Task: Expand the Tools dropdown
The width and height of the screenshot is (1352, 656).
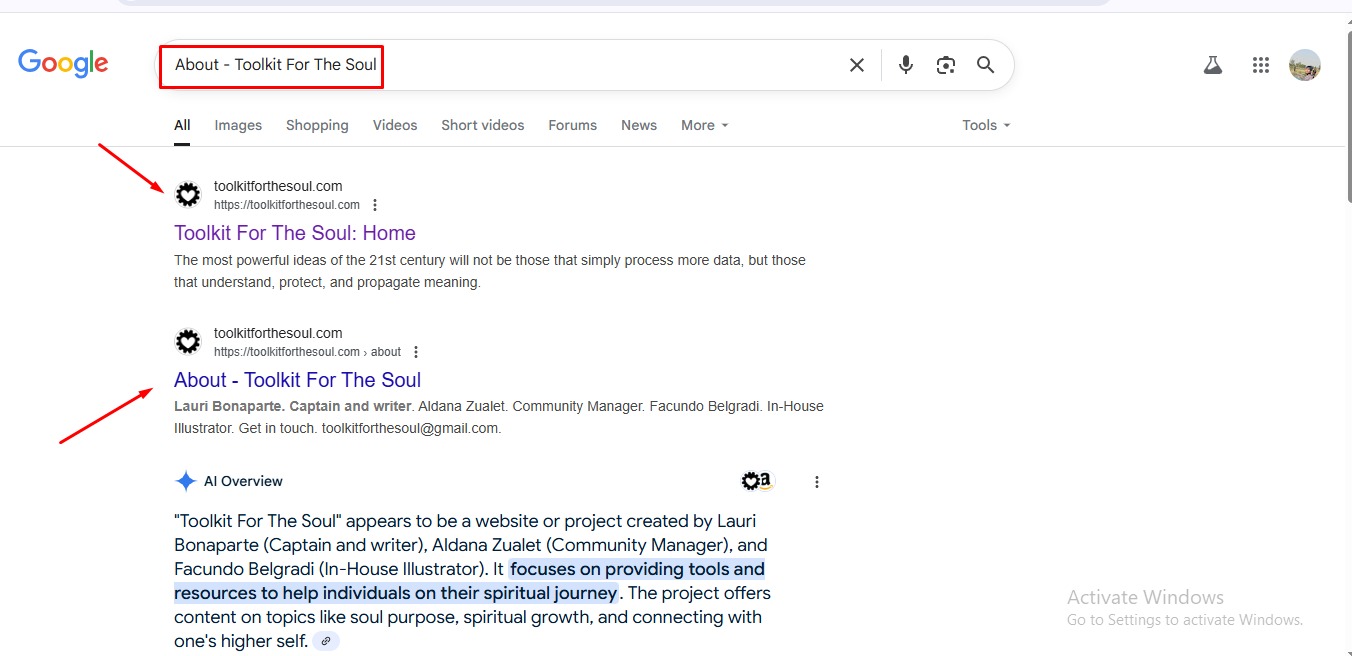Action: tap(986, 125)
